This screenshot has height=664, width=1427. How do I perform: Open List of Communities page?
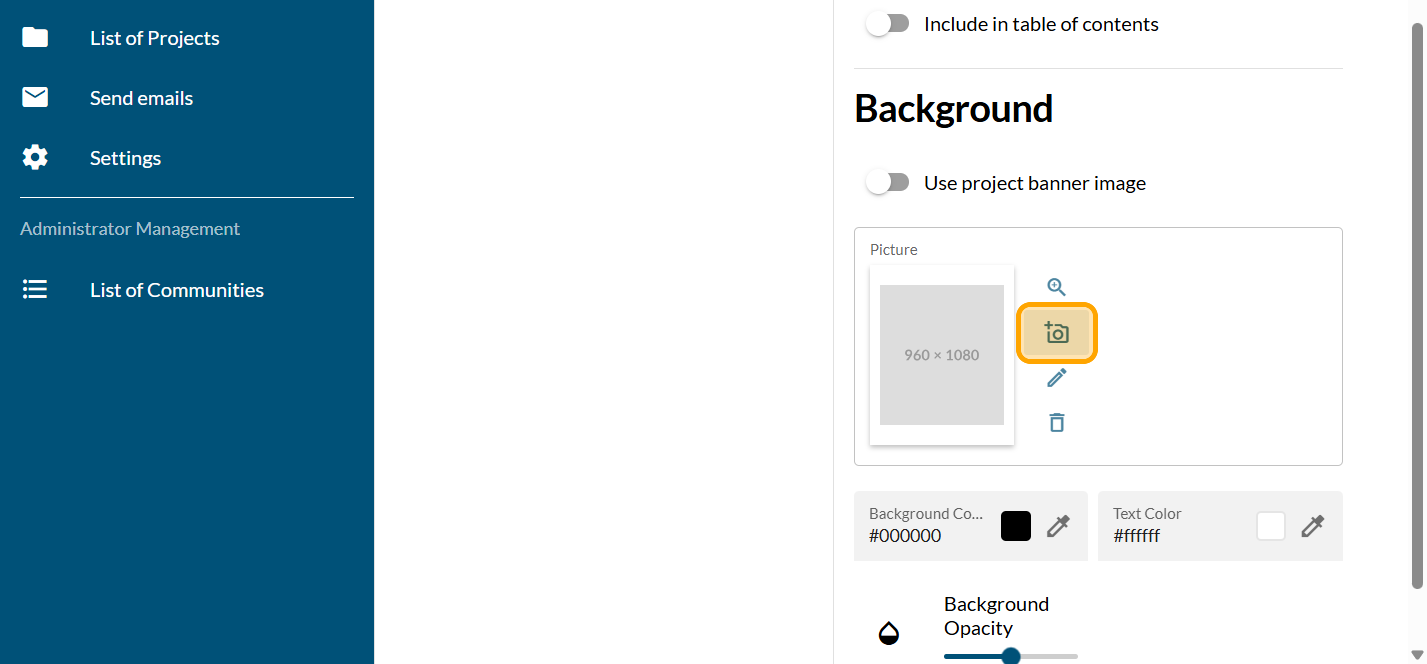point(177,290)
